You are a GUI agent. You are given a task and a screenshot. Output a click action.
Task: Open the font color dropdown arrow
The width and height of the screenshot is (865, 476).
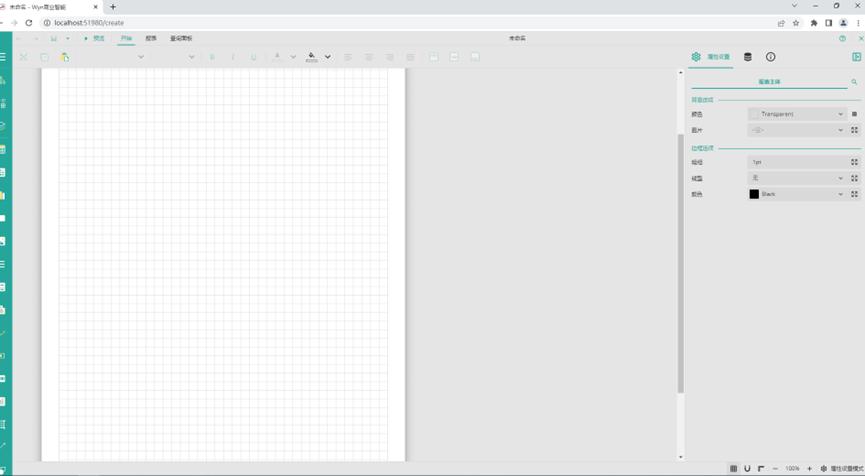click(293, 57)
